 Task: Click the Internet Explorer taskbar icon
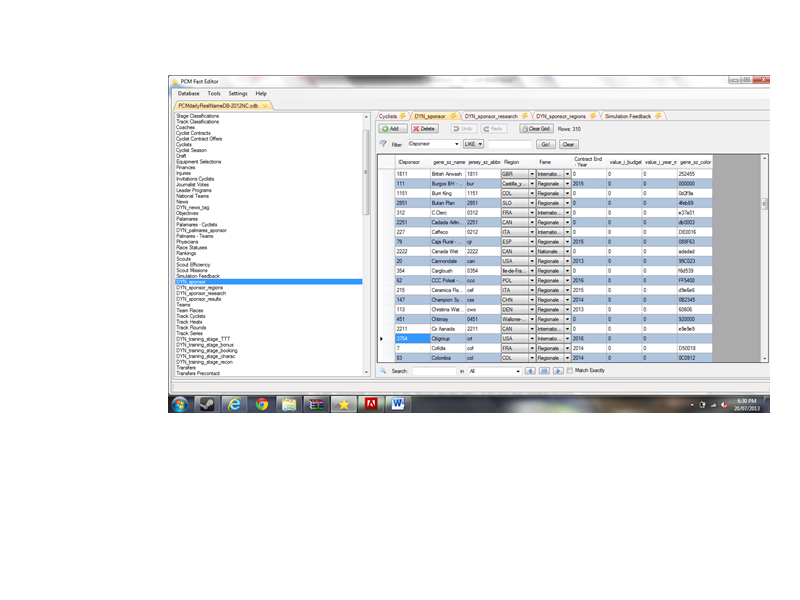(x=234, y=404)
